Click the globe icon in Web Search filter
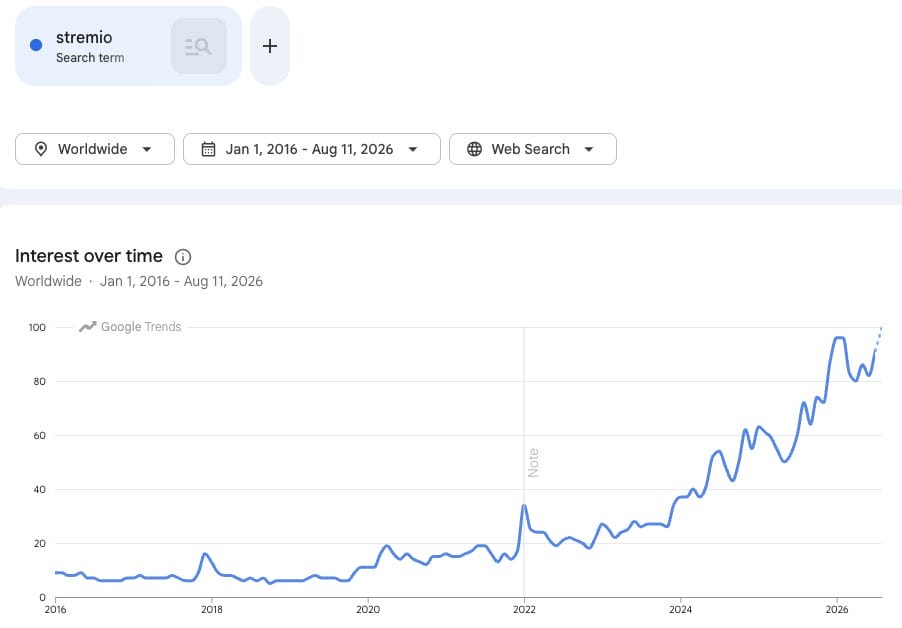The height and width of the screenshot is (628, 902). tap(475, 149)
